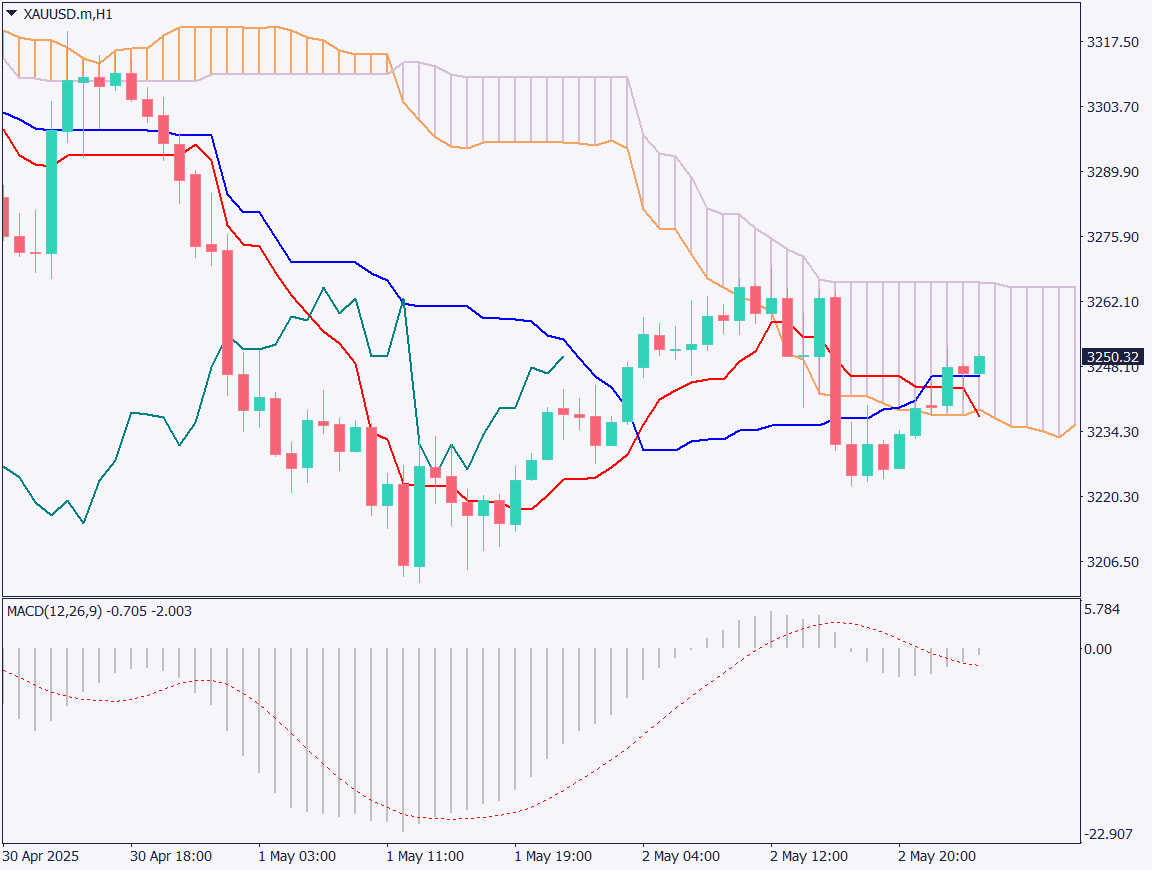The height and width of the screenshot is (870, 1152).
Task: Open the dropdown triangle beside XAUUSD.m,H1
Action: tap(11, 14)
